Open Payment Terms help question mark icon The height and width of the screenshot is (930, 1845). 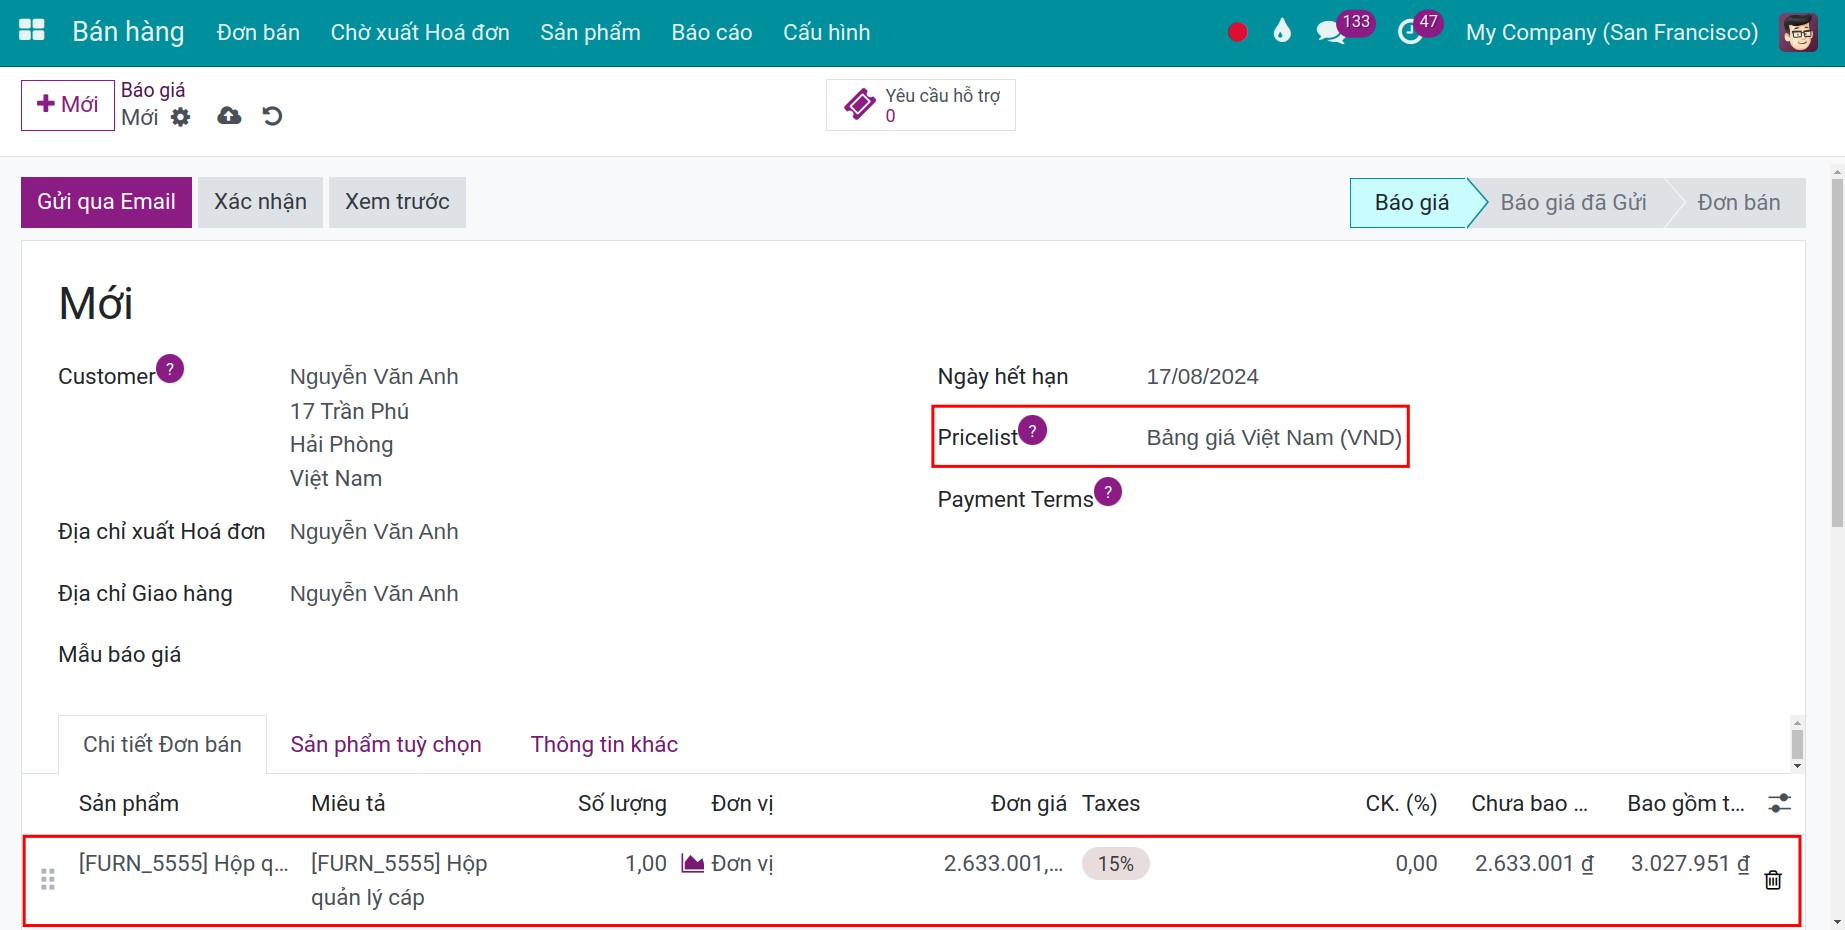(x=1108, y=492)
